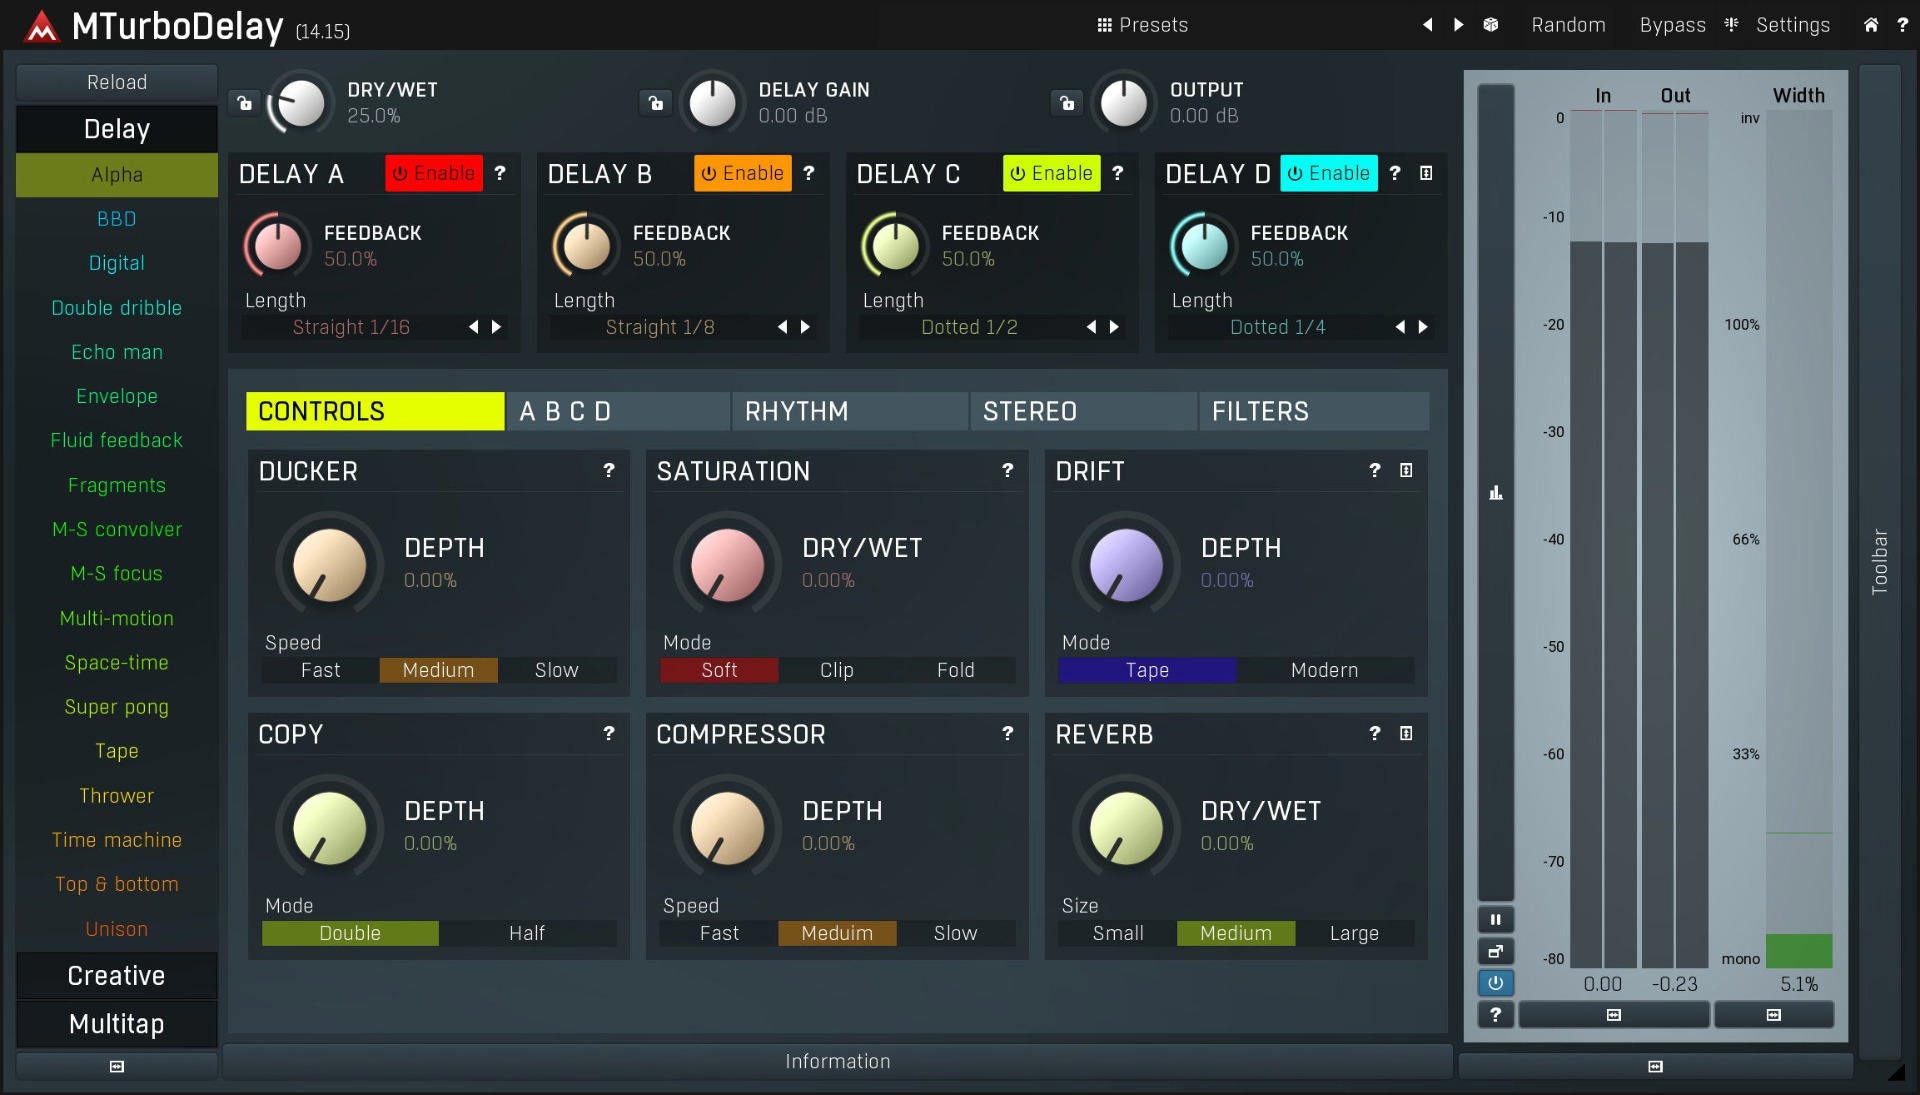Open help for DELAY A section

tap(500, 173)
